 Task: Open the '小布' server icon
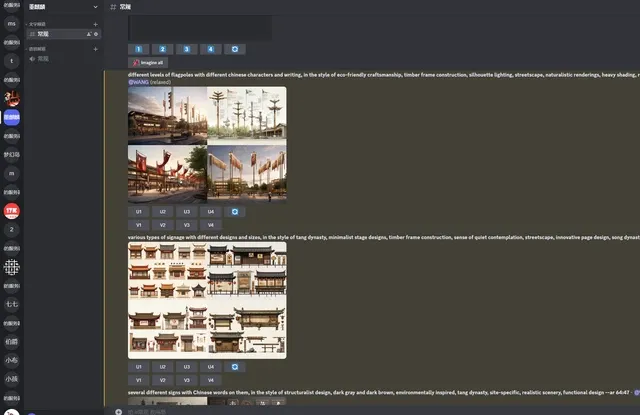pos(12,360)
